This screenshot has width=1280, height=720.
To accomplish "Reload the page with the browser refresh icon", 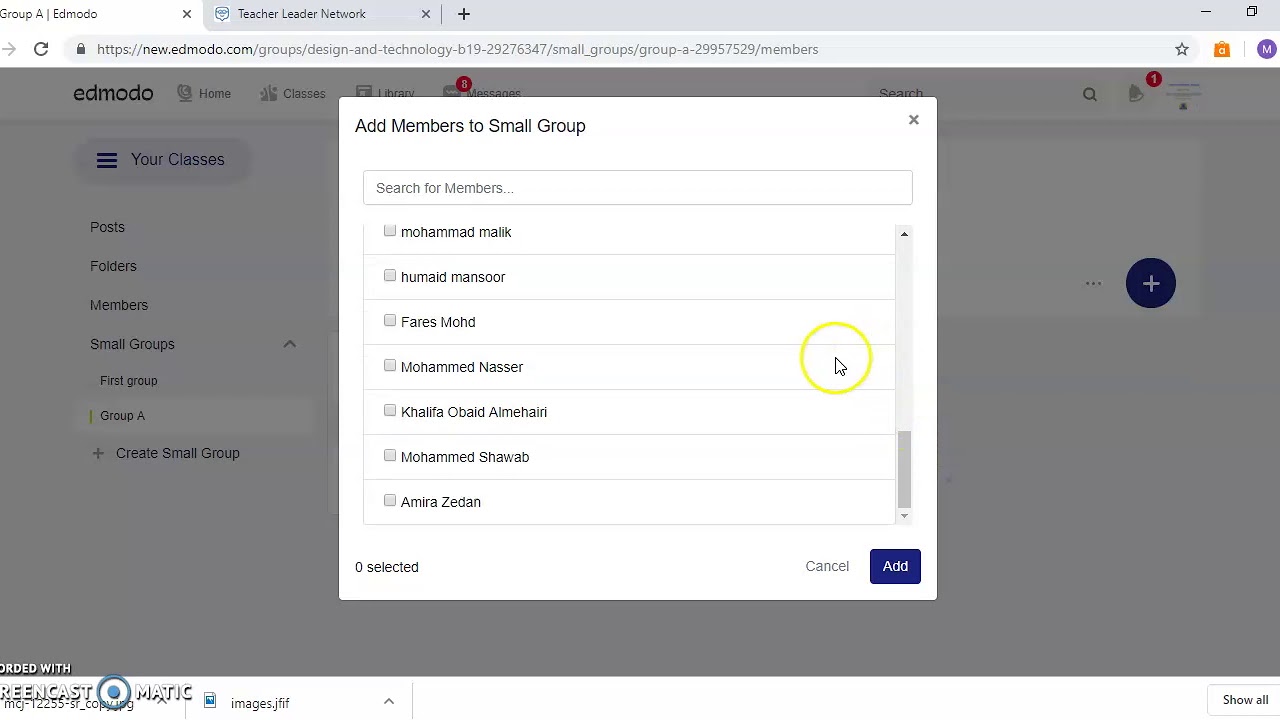I will coord(41,49).
